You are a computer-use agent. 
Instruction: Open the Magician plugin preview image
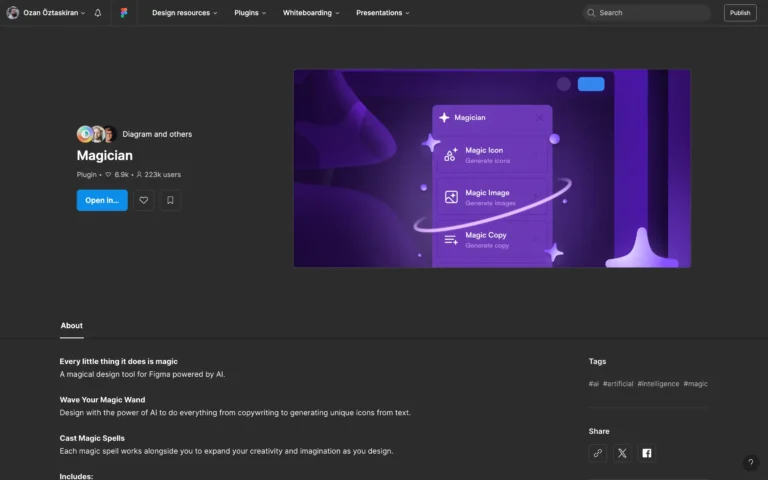492,168
